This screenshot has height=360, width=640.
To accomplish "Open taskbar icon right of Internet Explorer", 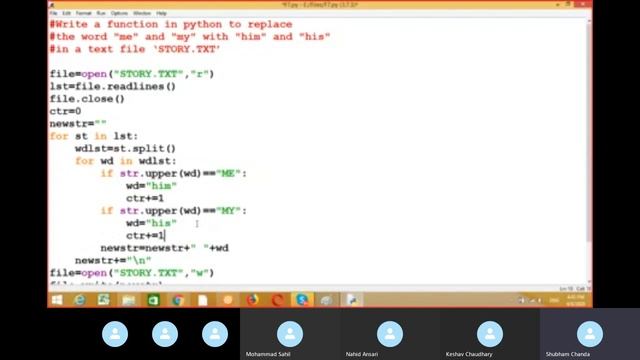I will point(104,300).
